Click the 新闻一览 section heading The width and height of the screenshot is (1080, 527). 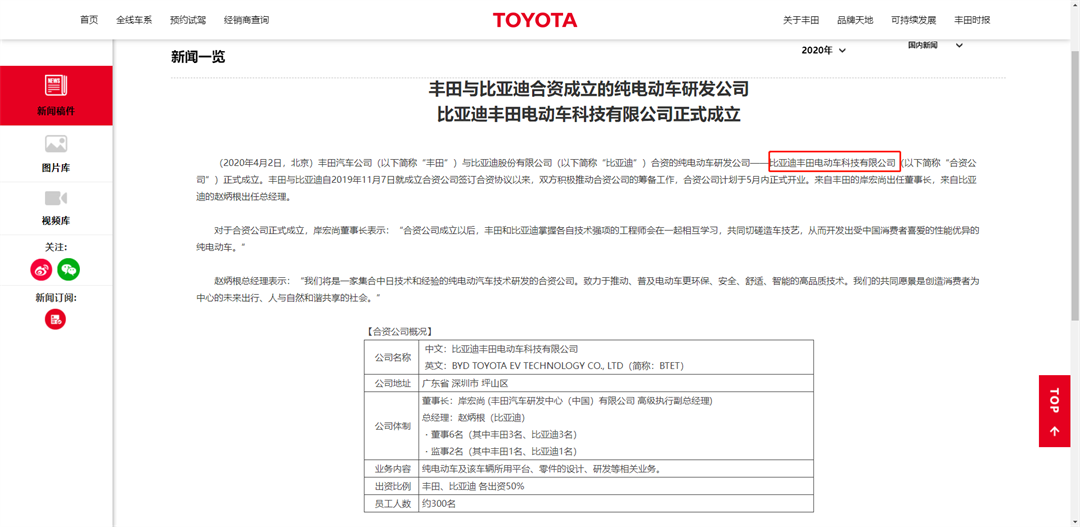pos(198,57)
